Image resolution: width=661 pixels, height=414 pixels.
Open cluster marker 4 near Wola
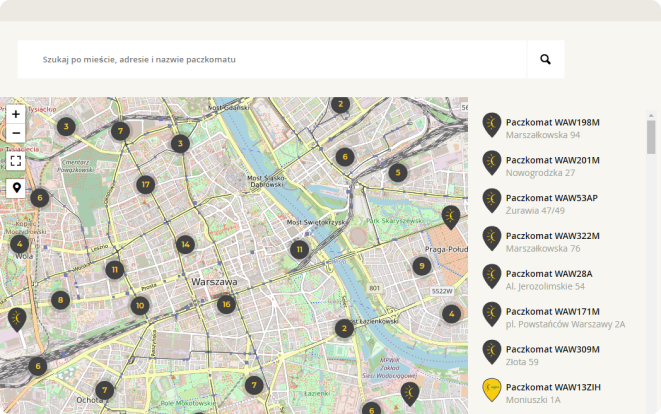pyautogui.click(x=19, y=244)
